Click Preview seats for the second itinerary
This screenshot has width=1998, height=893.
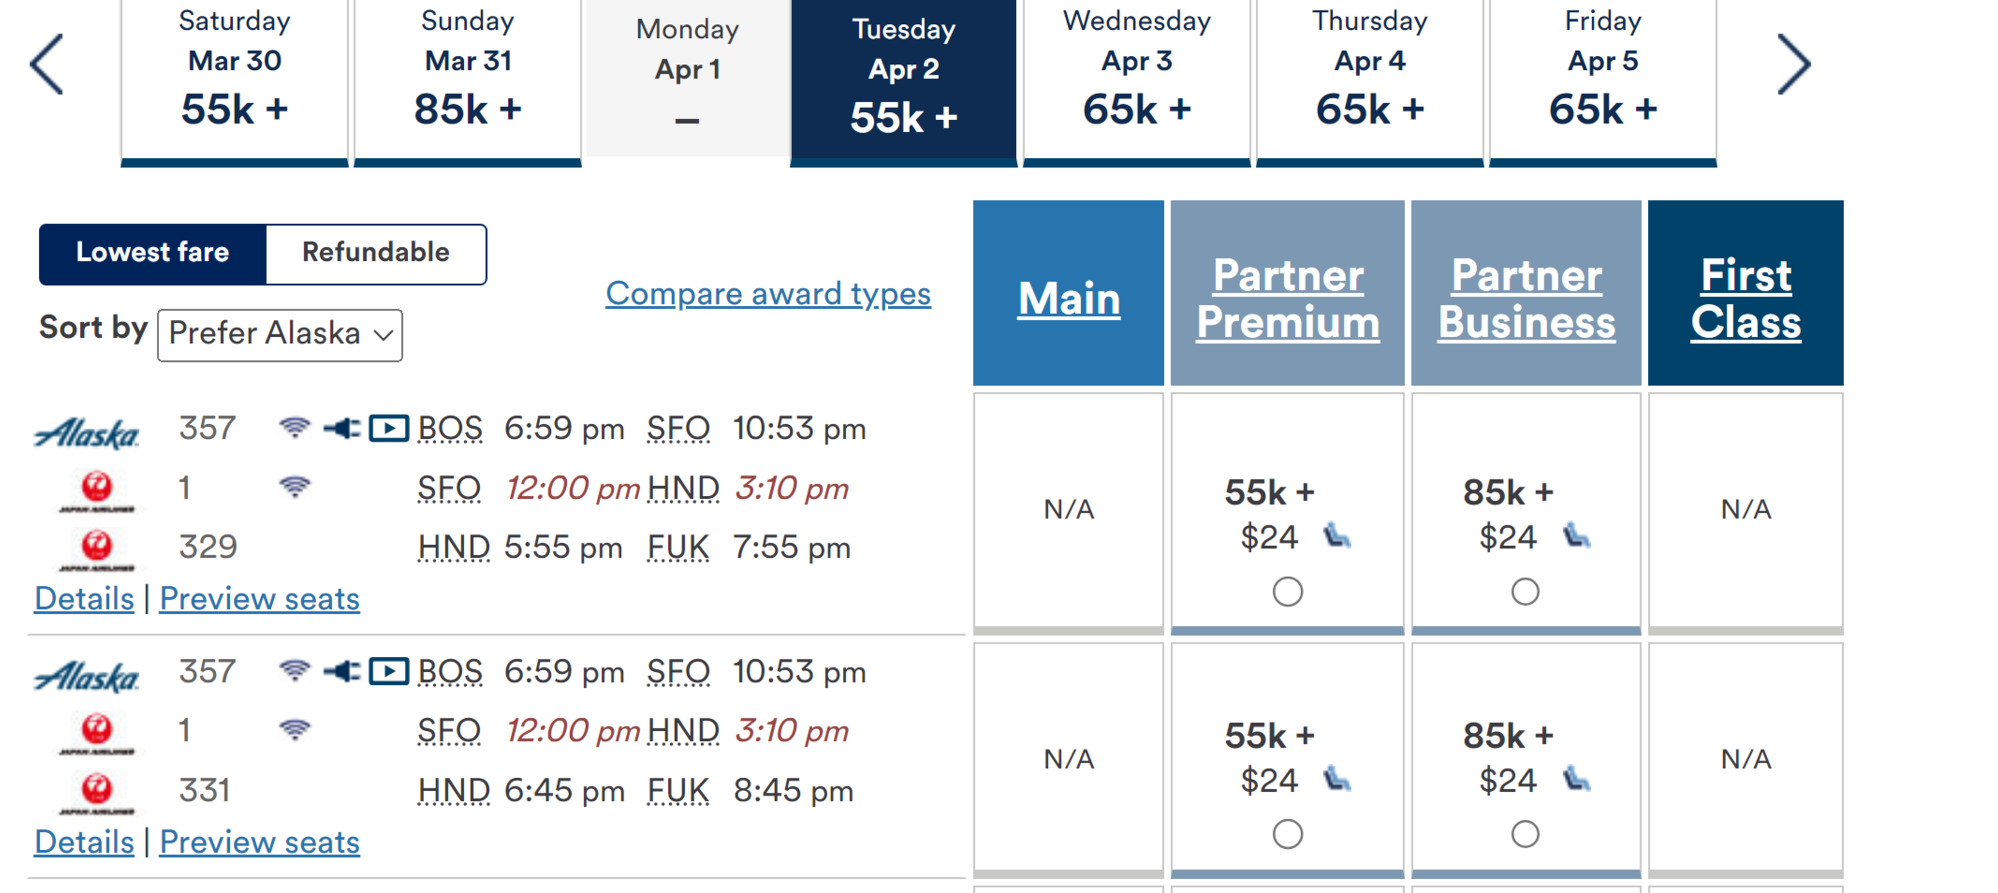[x=259, y=842]
